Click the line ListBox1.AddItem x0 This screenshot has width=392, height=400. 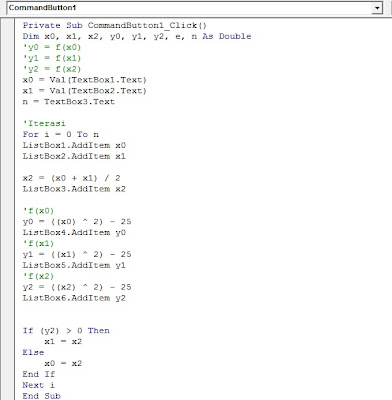[74, 145]
